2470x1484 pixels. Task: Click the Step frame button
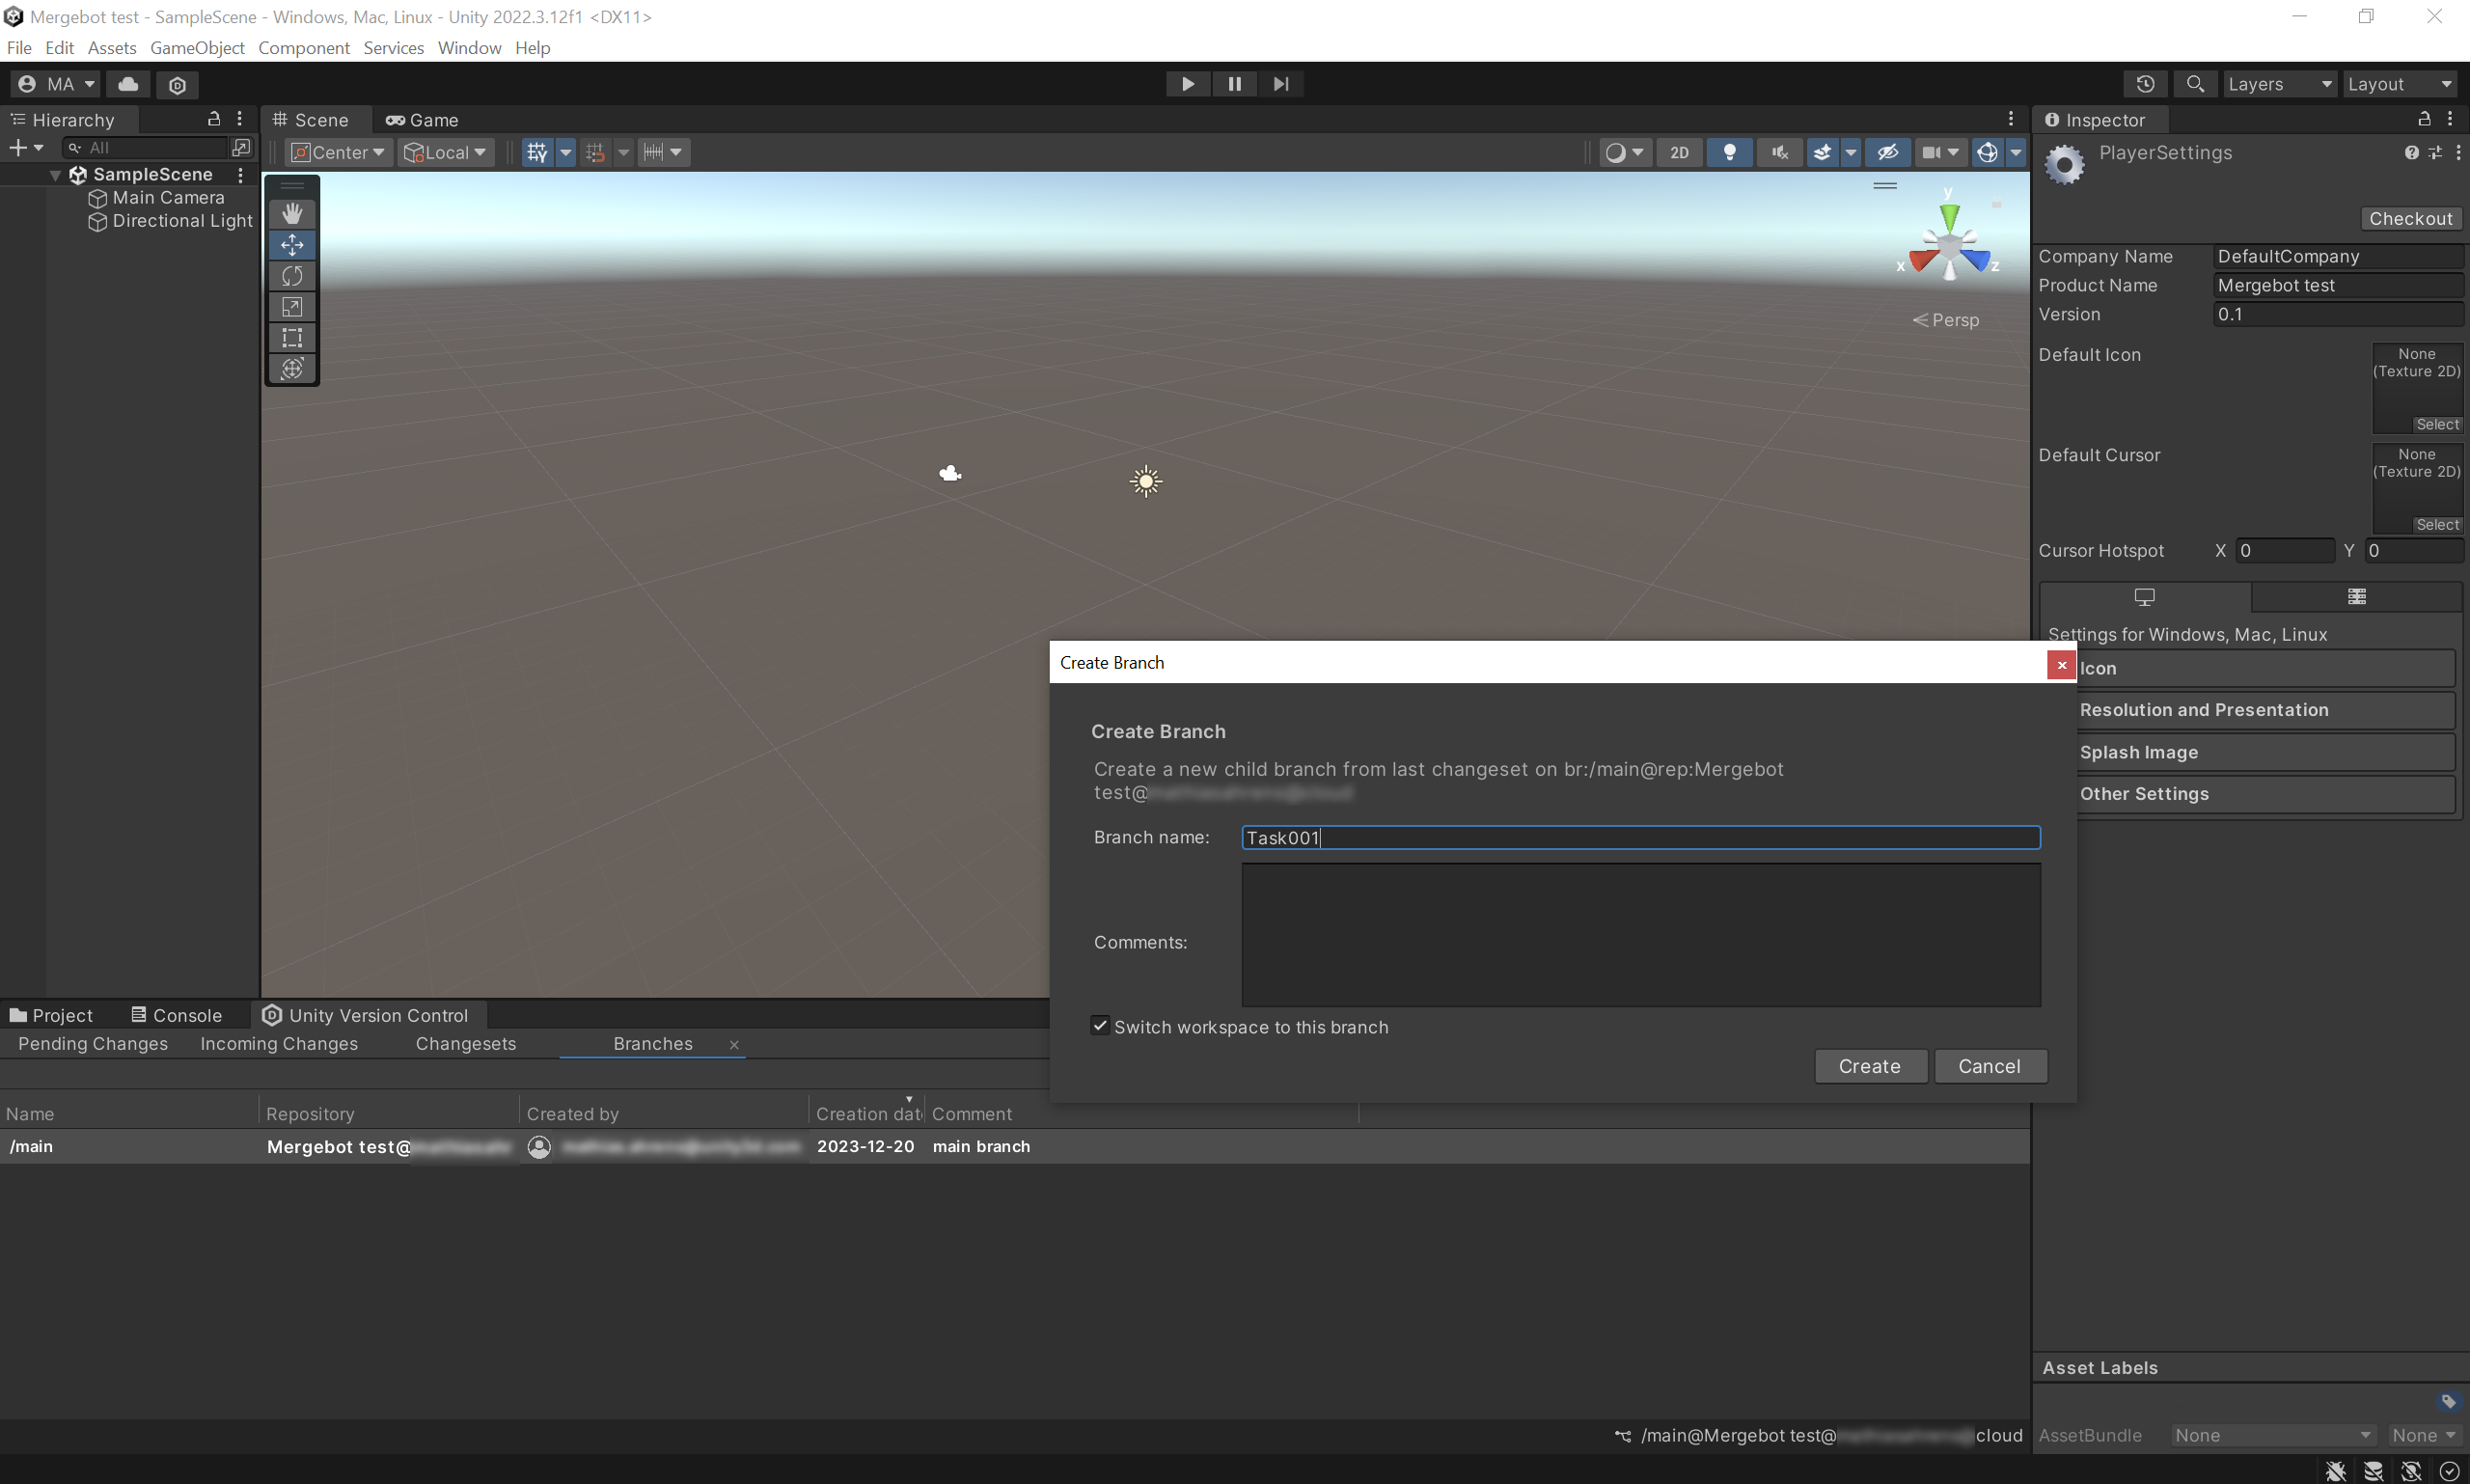1281,84
